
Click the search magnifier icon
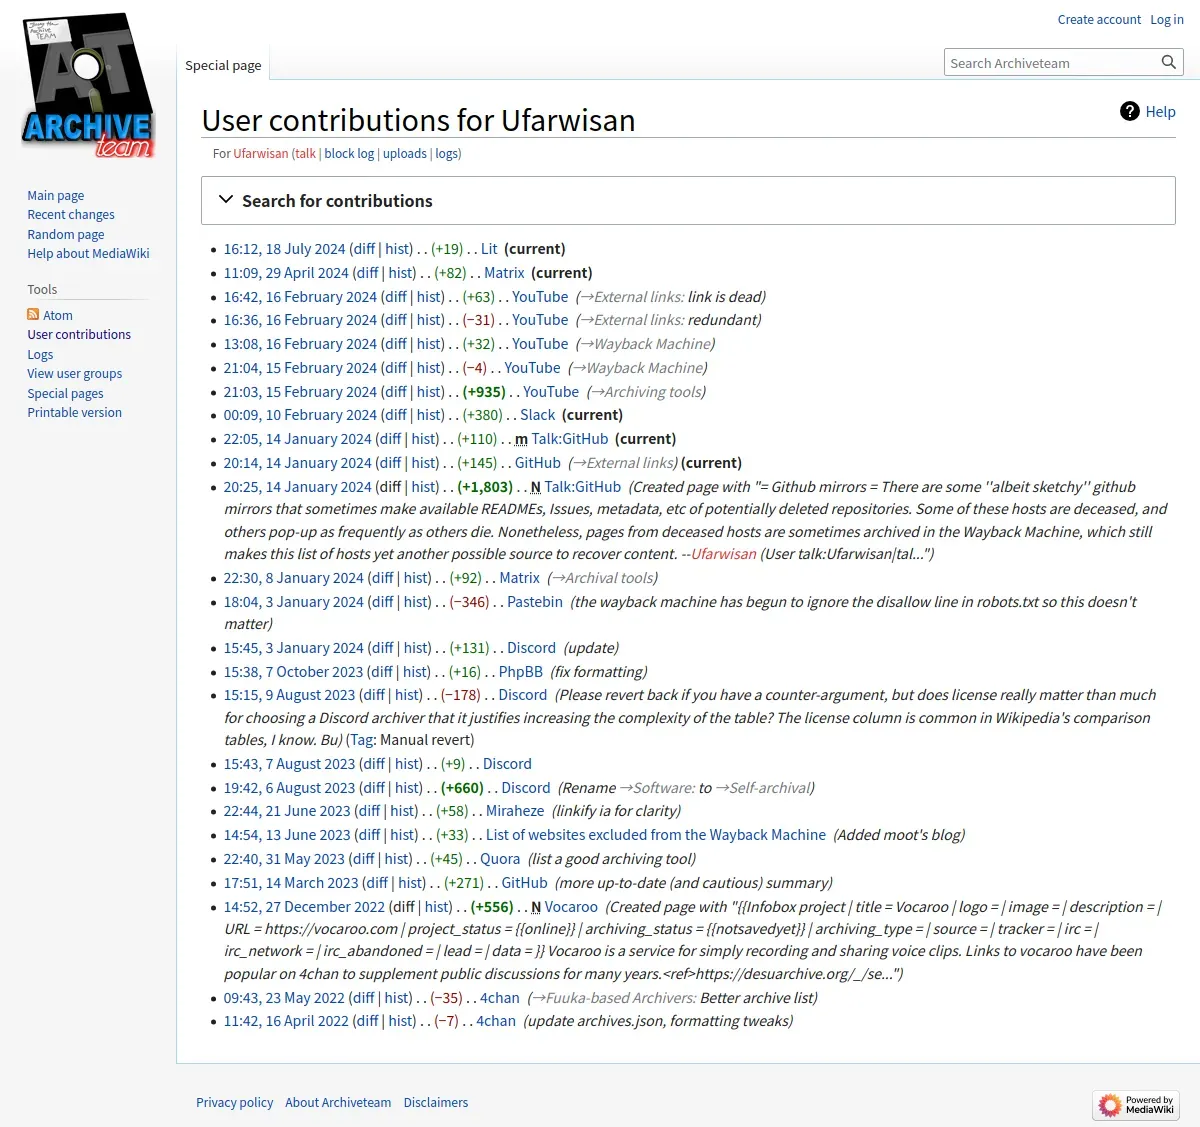pyautogui.click(x=1168, y=62)
